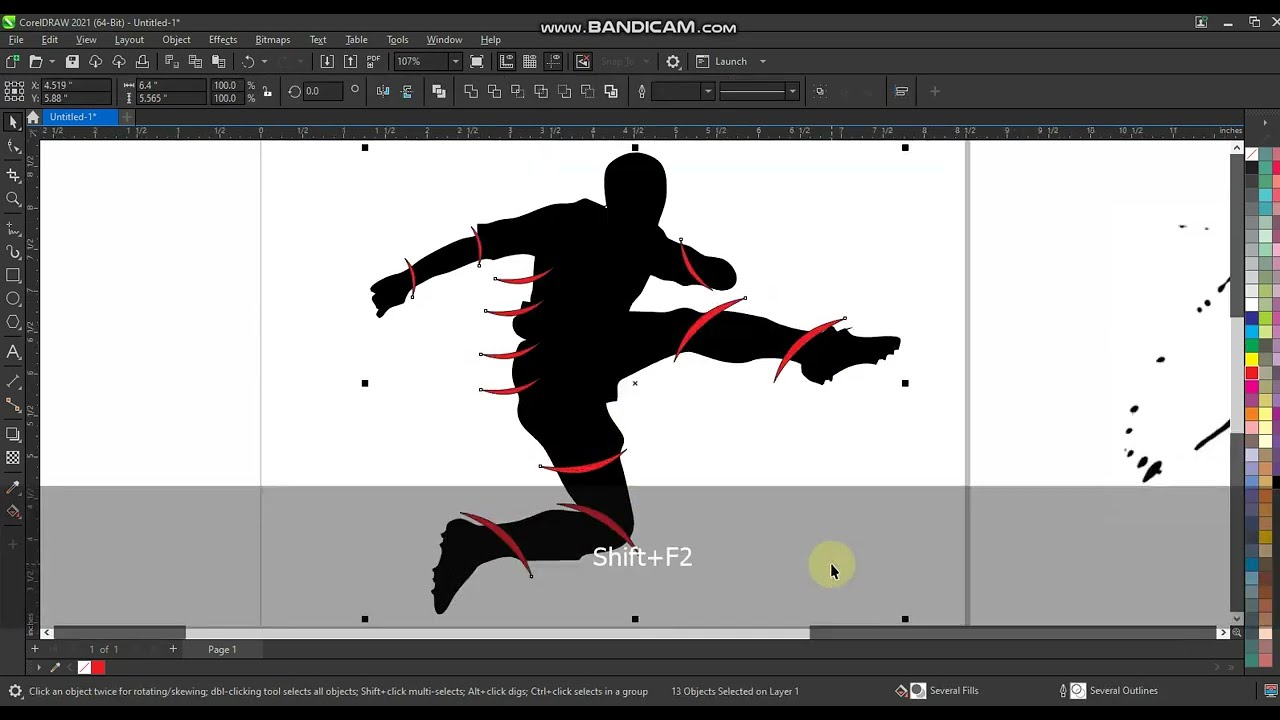Click the X position input field
Image resolution: width=1280 pixels, height=720 pixels.
75,86
